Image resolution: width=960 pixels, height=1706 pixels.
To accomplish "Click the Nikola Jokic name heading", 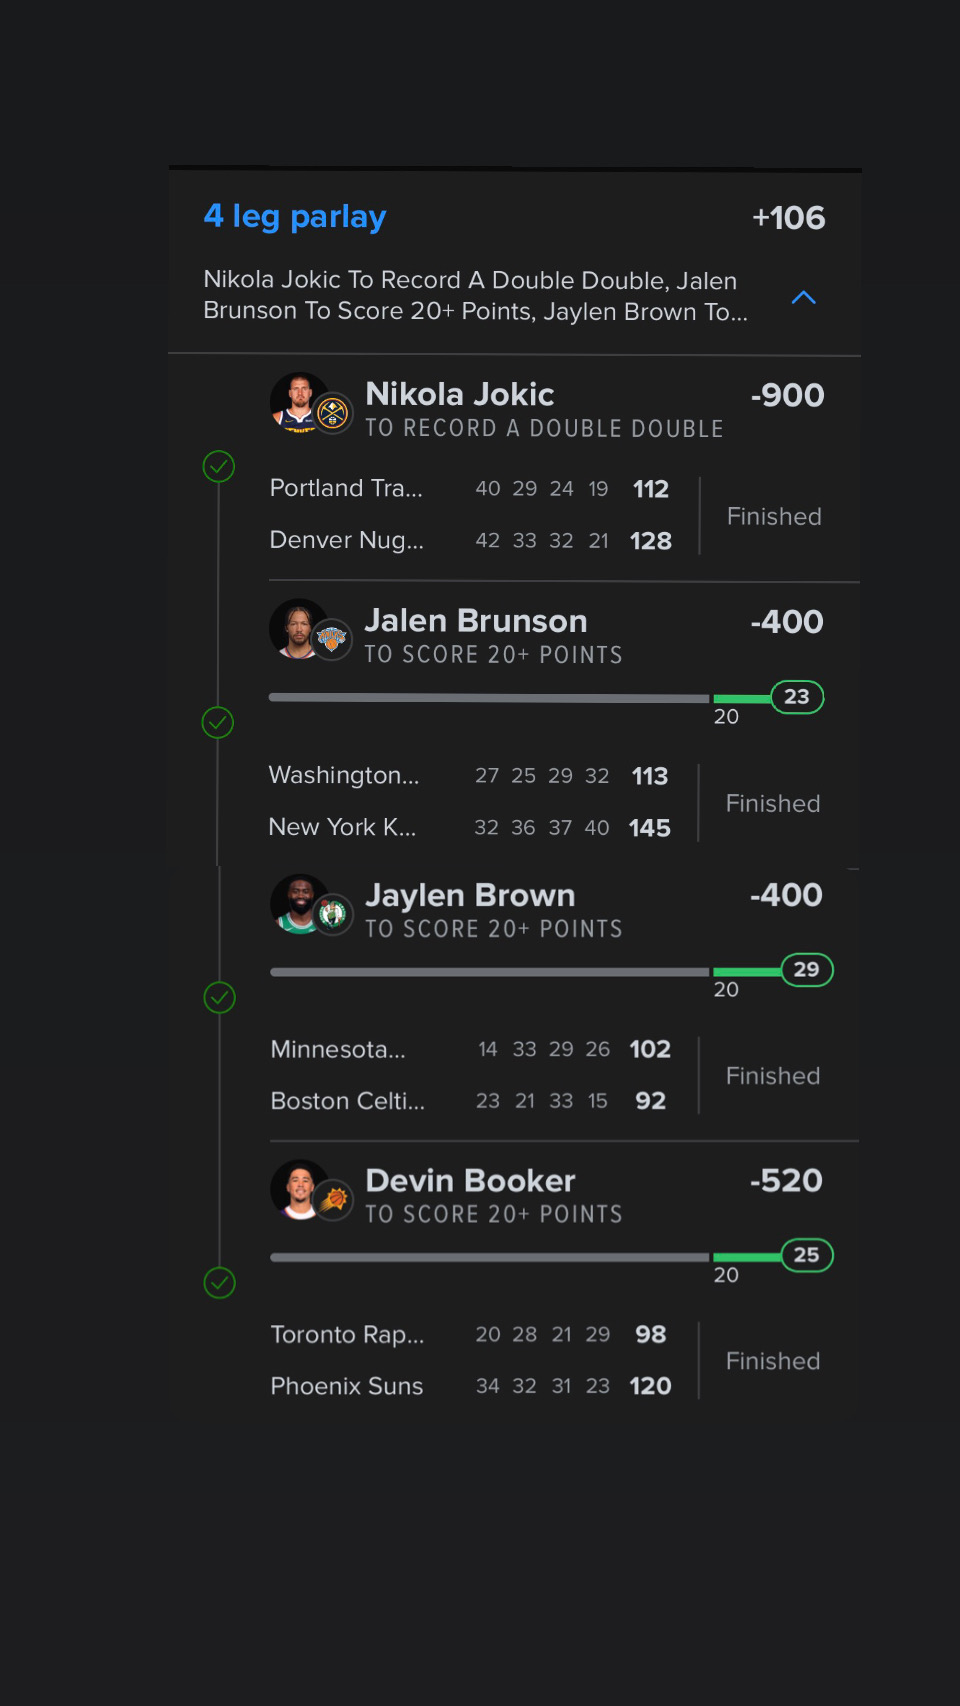I will (460, 395).
